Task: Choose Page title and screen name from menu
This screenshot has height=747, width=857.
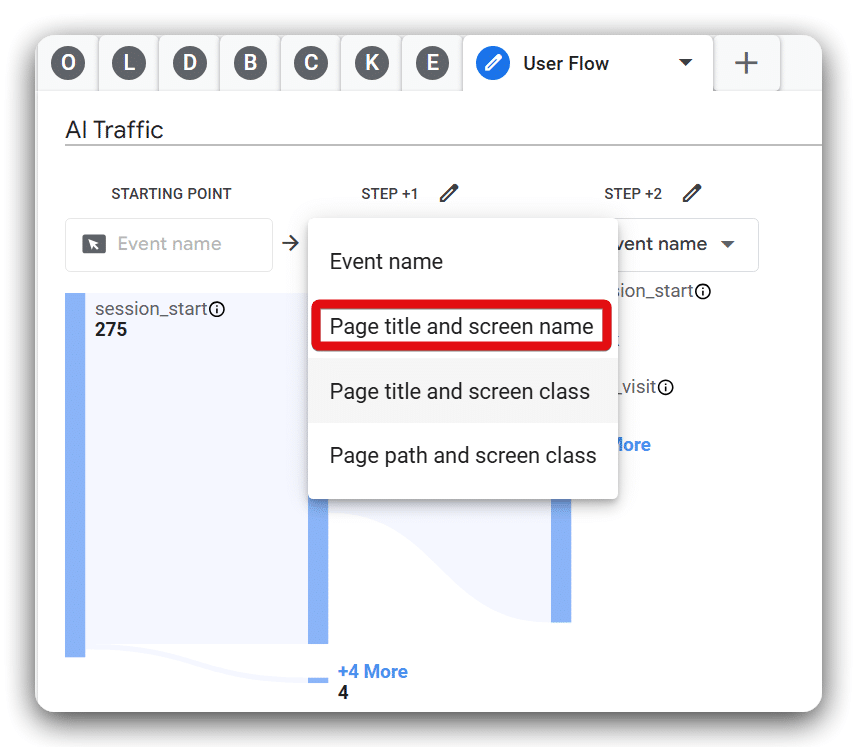Action: pos(461,326)
